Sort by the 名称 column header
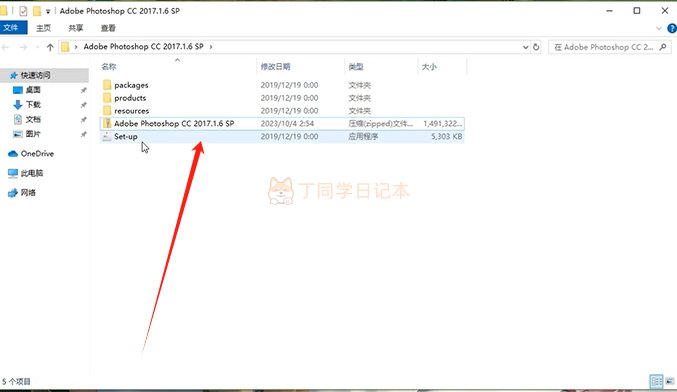 pos(109,66)
